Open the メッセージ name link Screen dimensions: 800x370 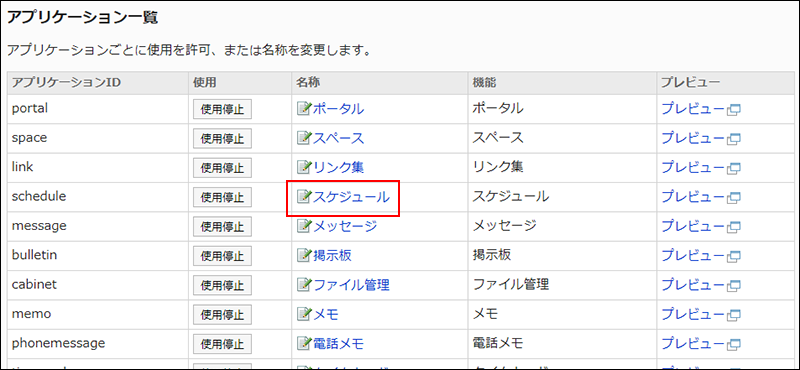(x=344, y=226)
